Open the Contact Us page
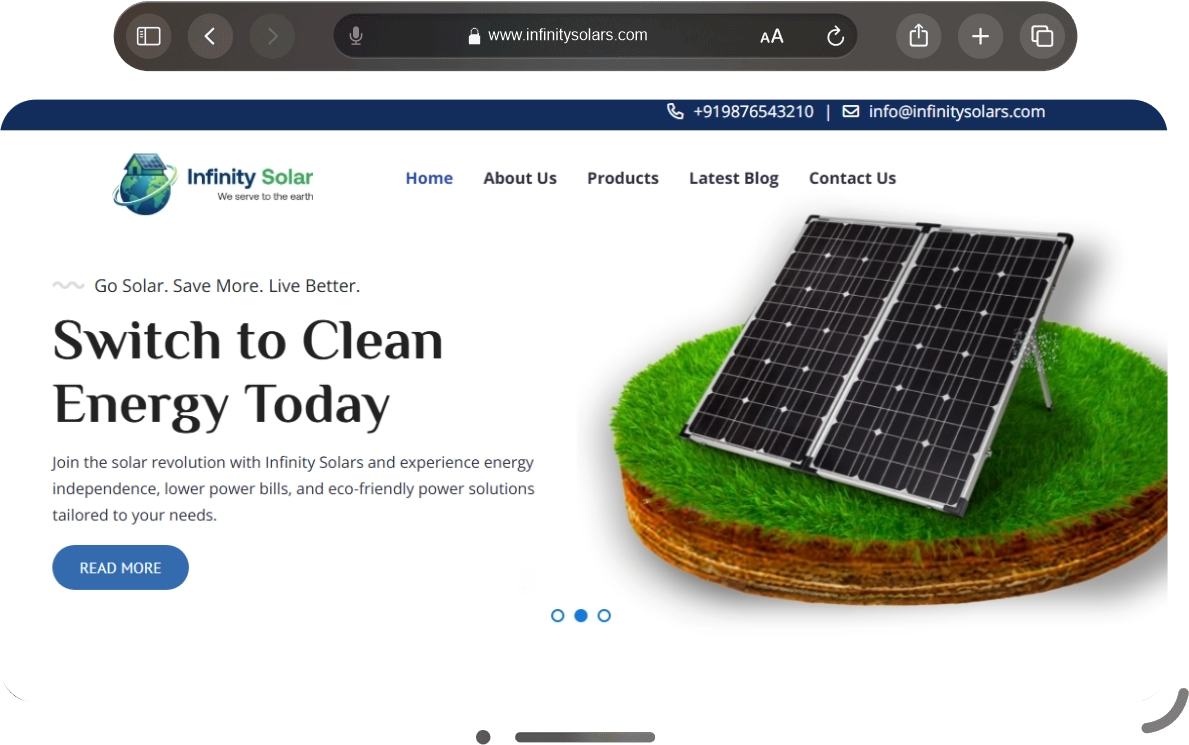 click(852, 178)
